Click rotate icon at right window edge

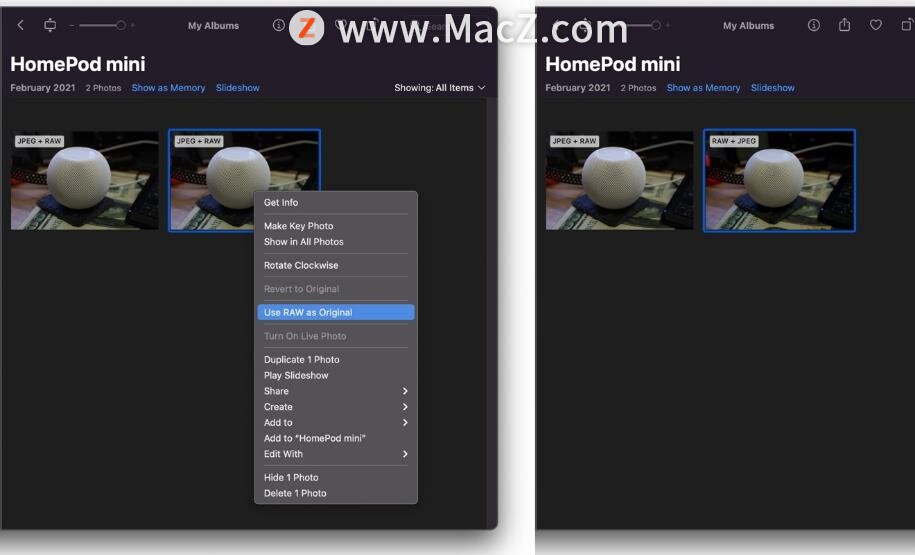[907, 25]
